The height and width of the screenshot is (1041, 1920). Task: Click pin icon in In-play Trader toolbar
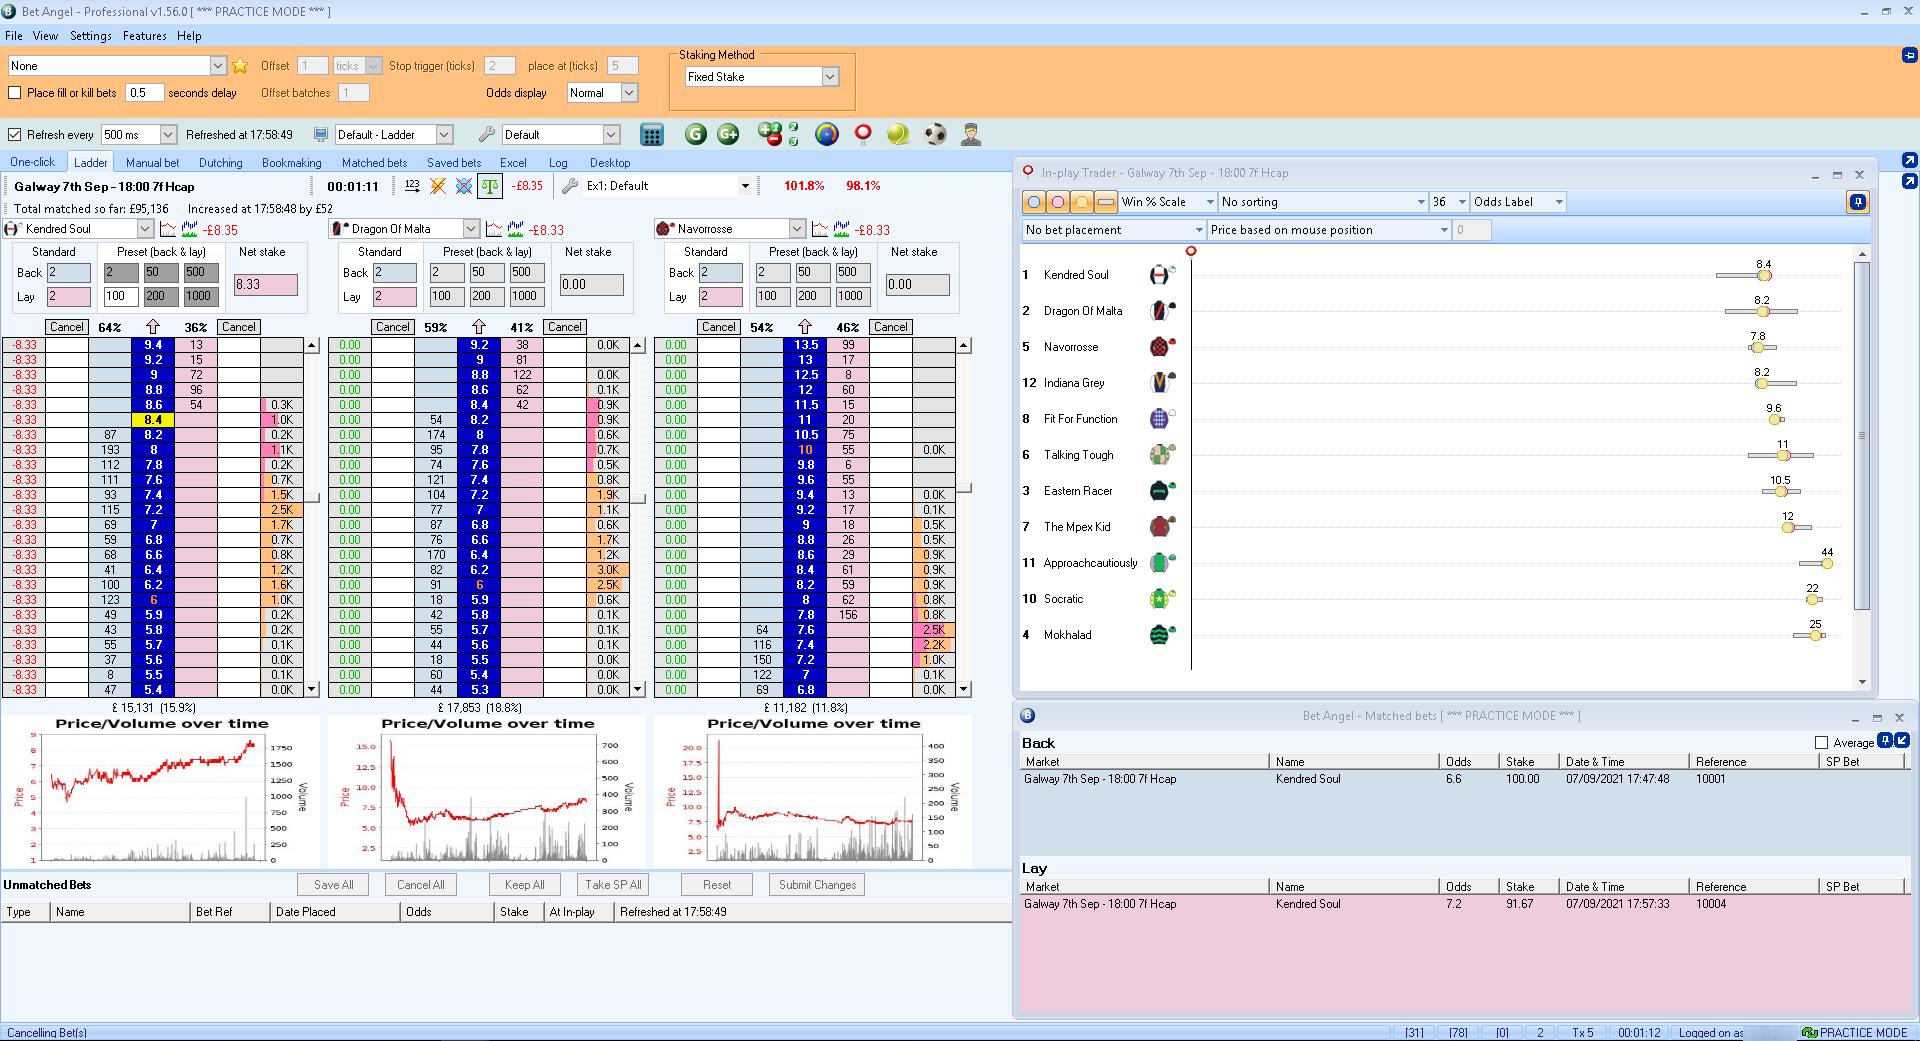pyautogui.click(x=1857, y=202)
